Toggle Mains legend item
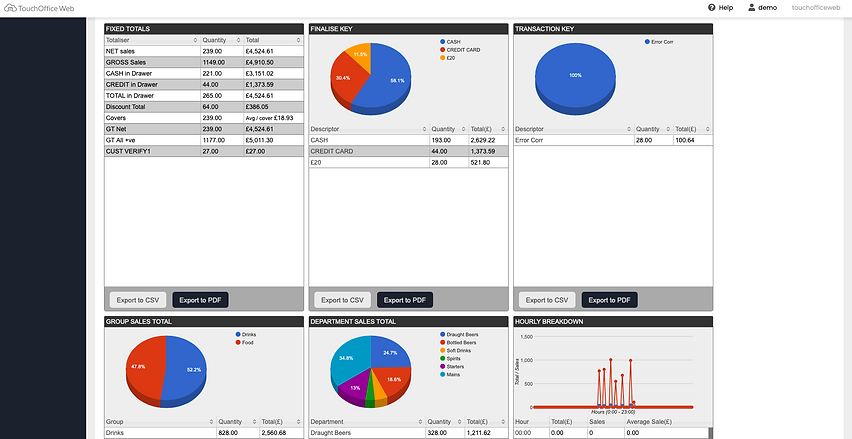Screen dimensions: 852x439 pyautogui.click(x=449, y=374)
